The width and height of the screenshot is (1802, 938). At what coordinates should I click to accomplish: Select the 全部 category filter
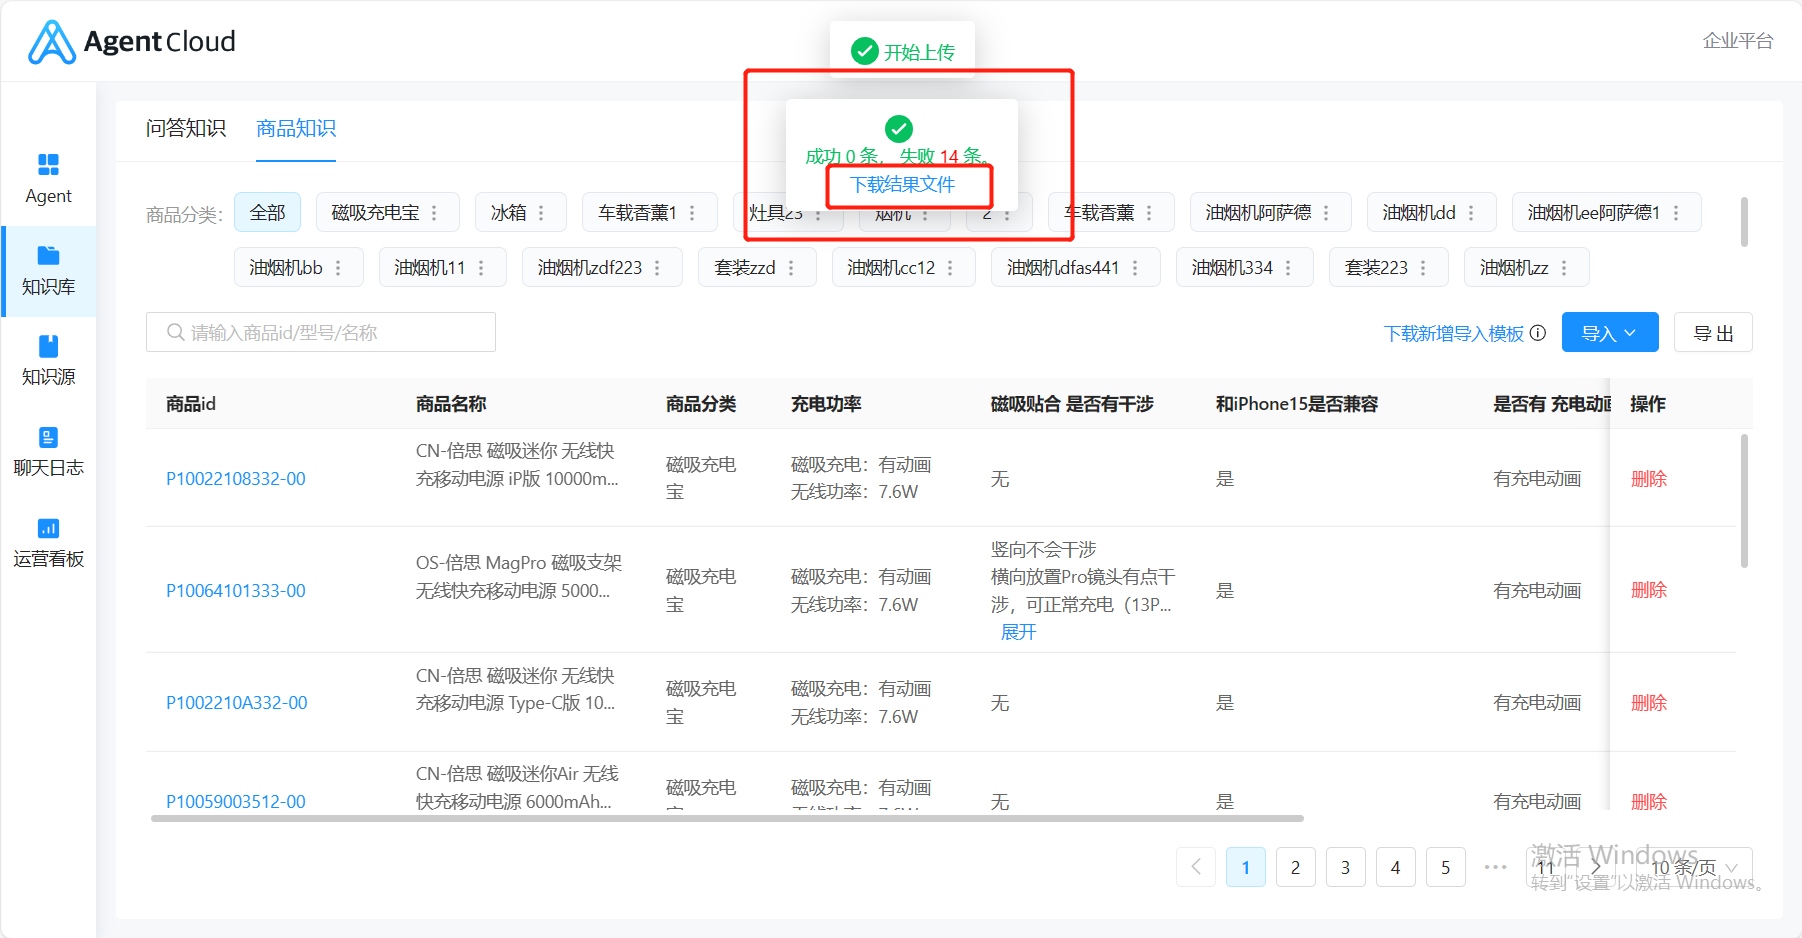point(267,213)
